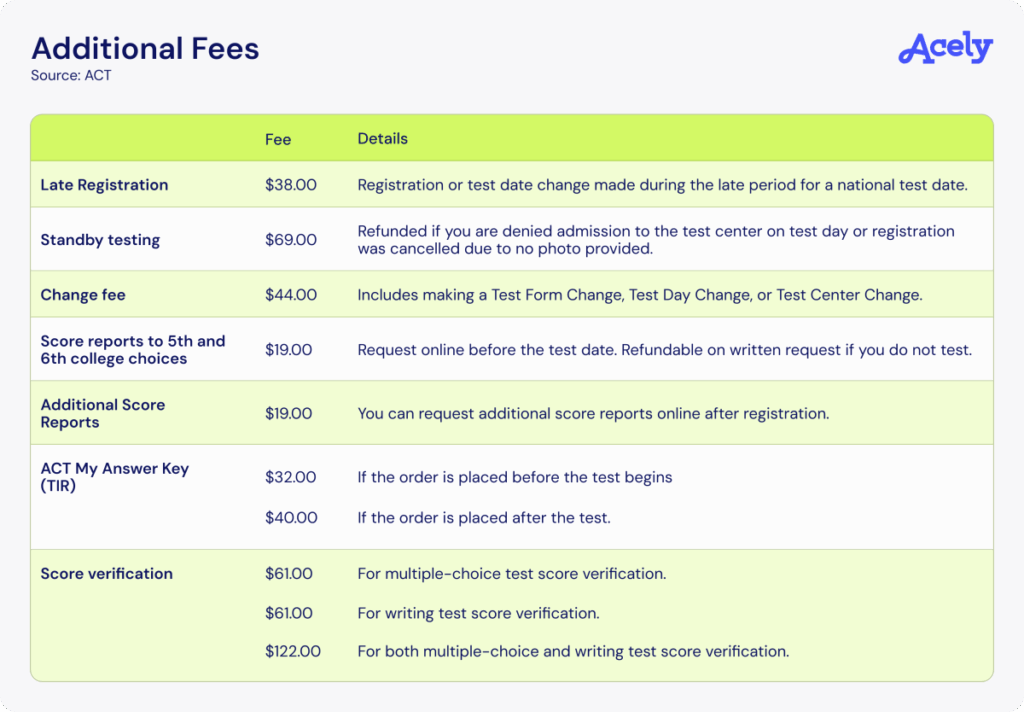Viewport: 1024px width, 712px height.
Task: Click the writing test score verification detail
Action: 478,613
